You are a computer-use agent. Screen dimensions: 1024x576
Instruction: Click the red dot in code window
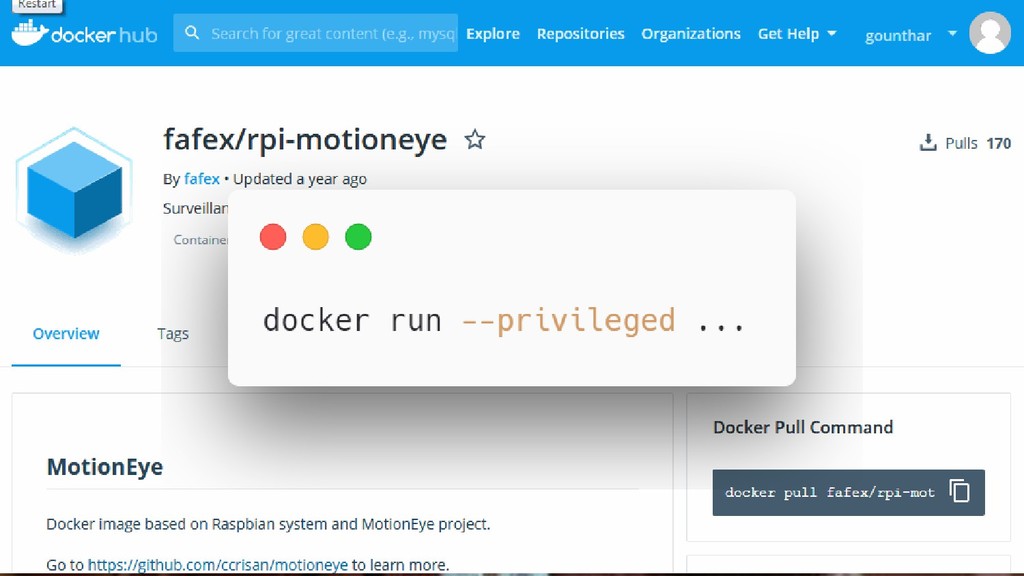coord(273,236)
